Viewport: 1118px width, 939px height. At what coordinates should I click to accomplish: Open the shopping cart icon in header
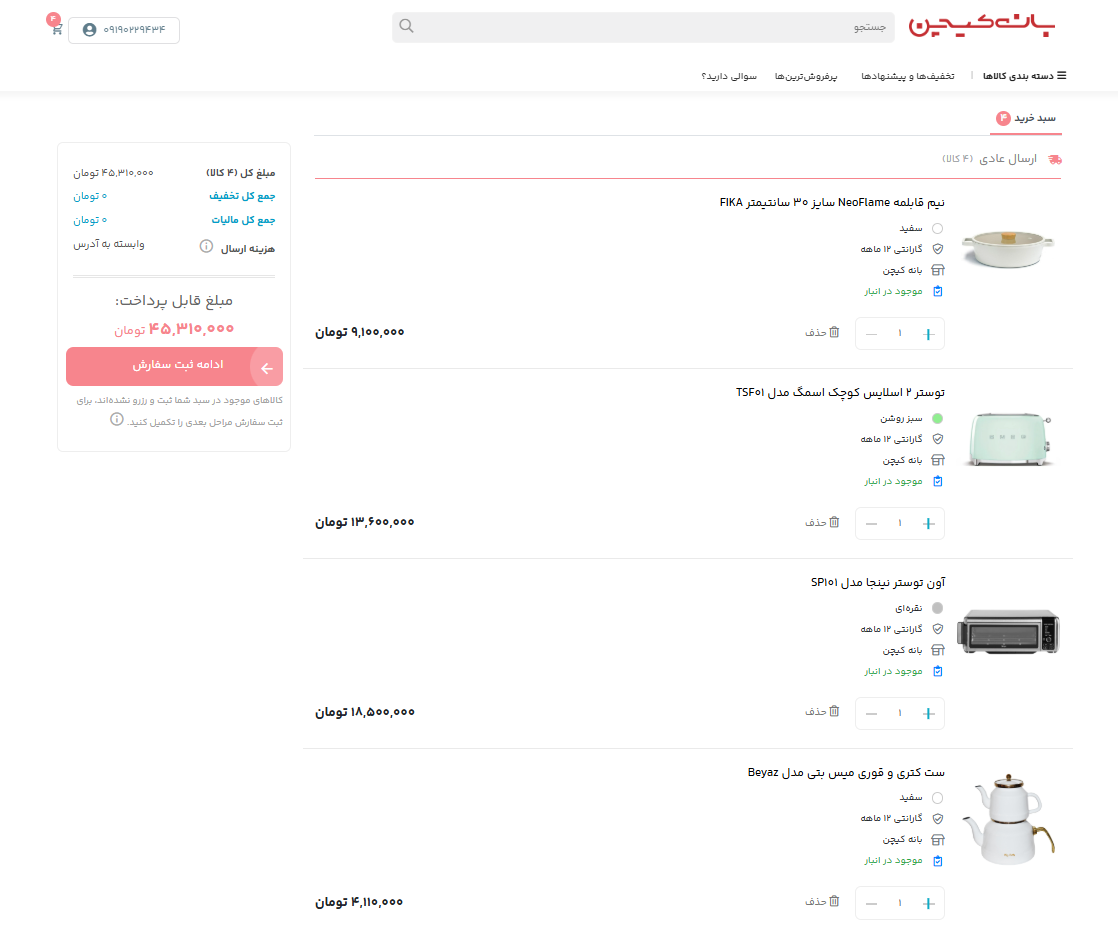[x=56, y=29]
